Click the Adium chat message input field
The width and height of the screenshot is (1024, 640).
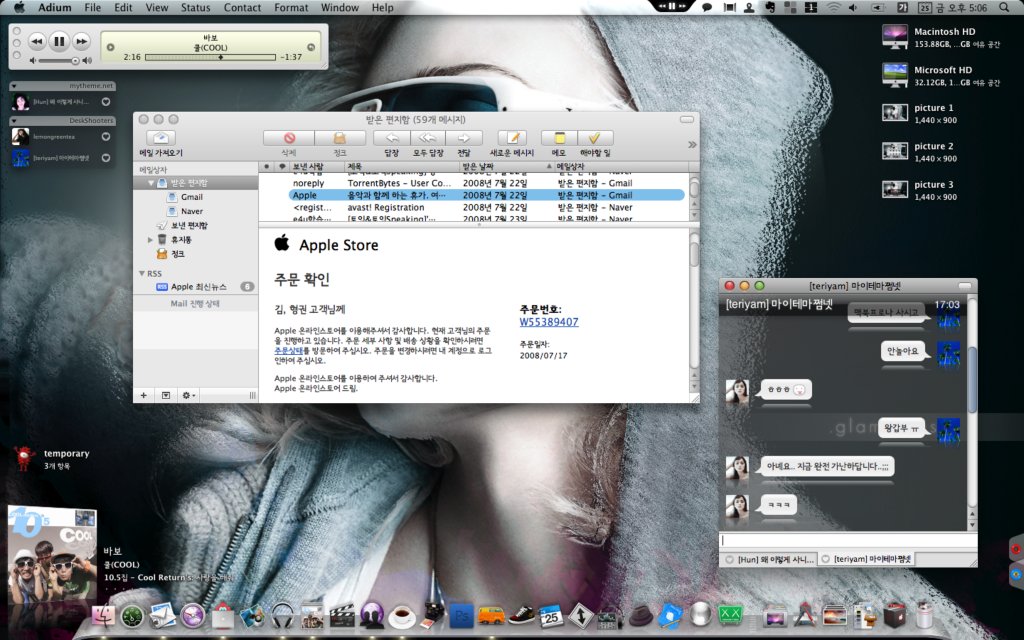(x=848, y=541)
